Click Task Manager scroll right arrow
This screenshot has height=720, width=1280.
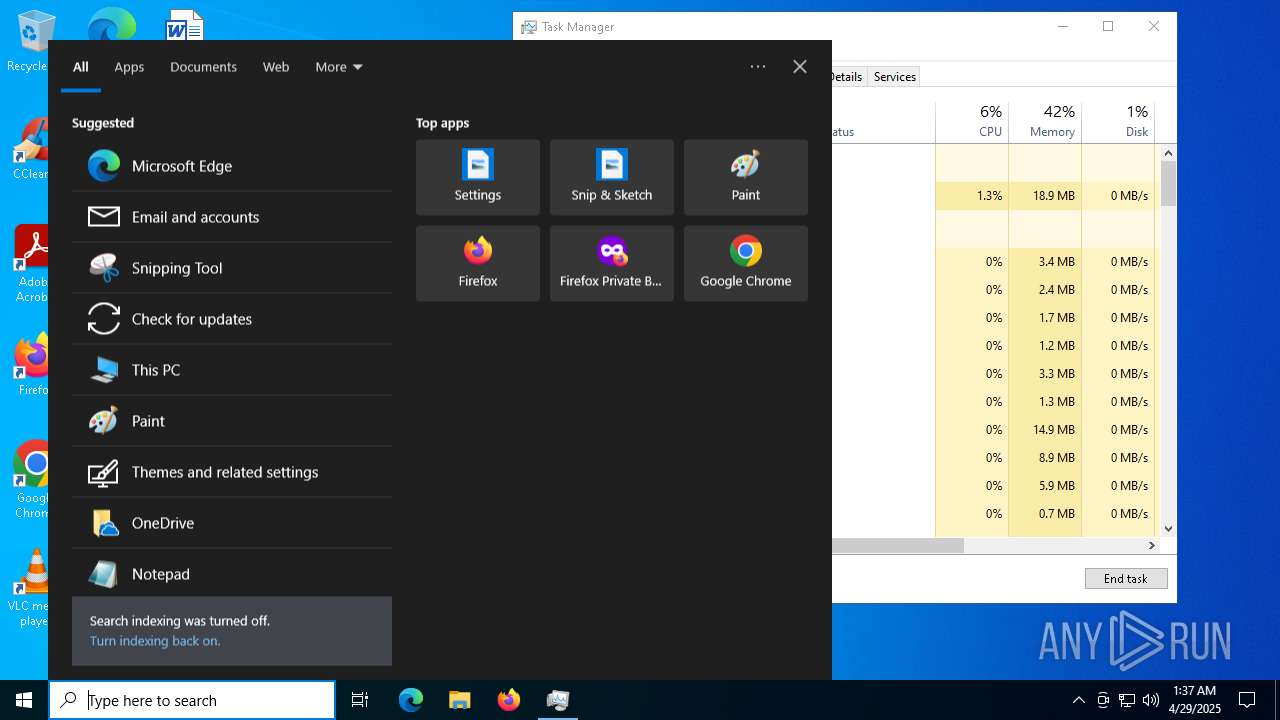click(x=1151, y=546)
